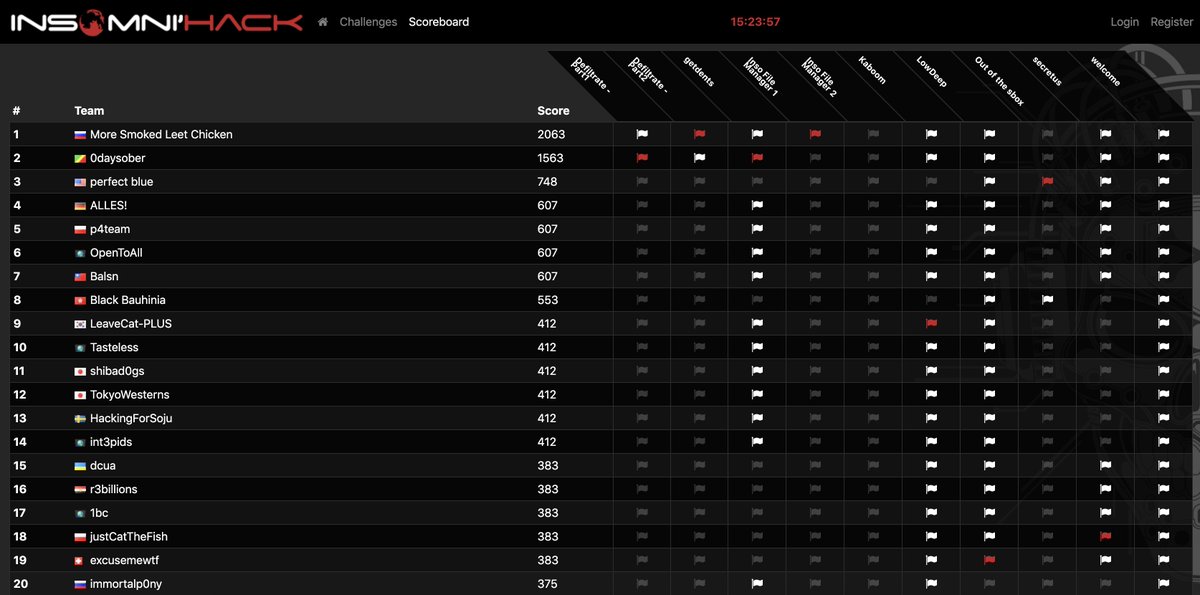Click More Smoked Leet Chicken's red Defiltrate Part2 flag

[x=699, y=134]
